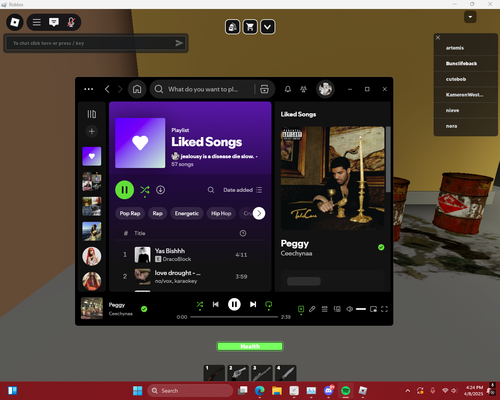This screenshot has width=500, height=400.
Task: Open Spotify Home
Action: tap(137, 89)
